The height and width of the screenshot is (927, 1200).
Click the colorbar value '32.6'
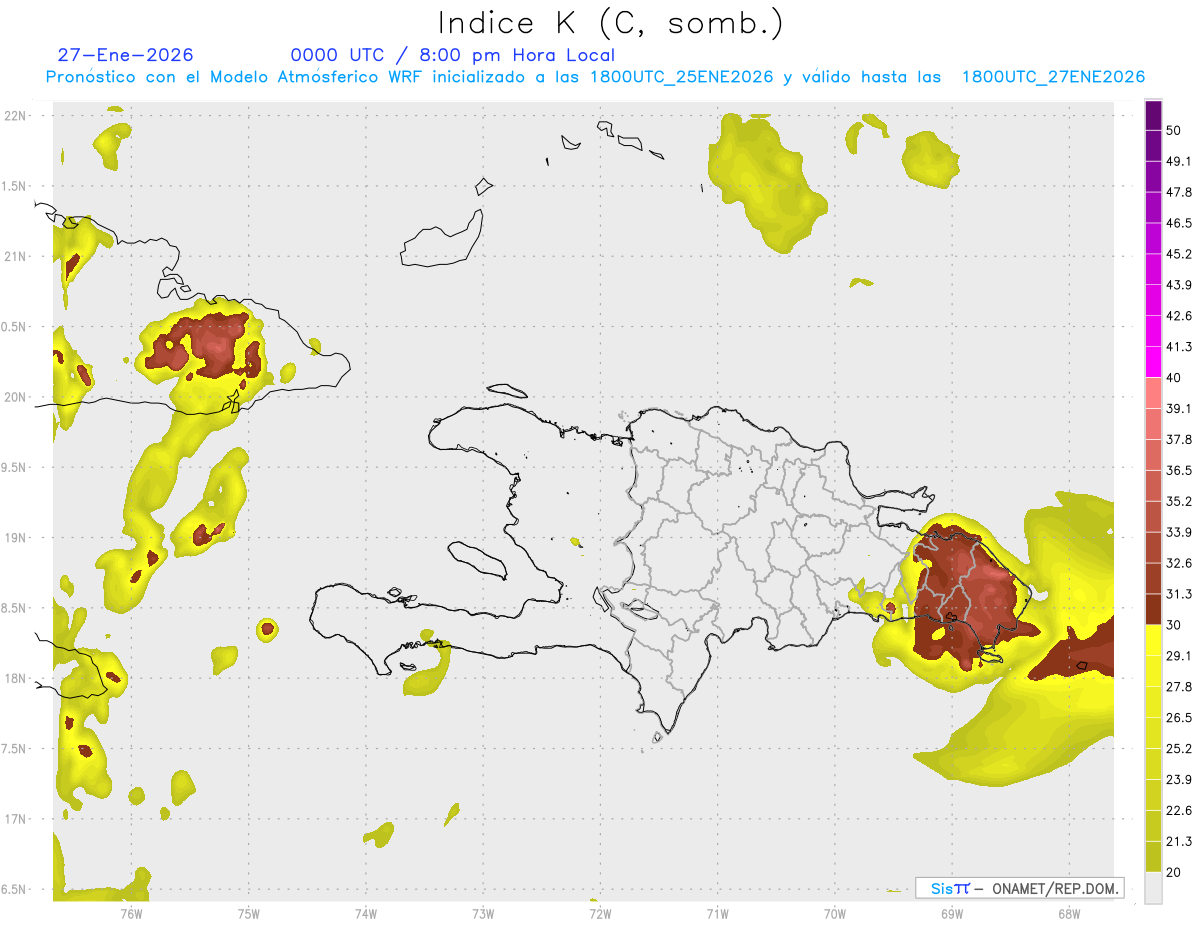(1179, 563)
